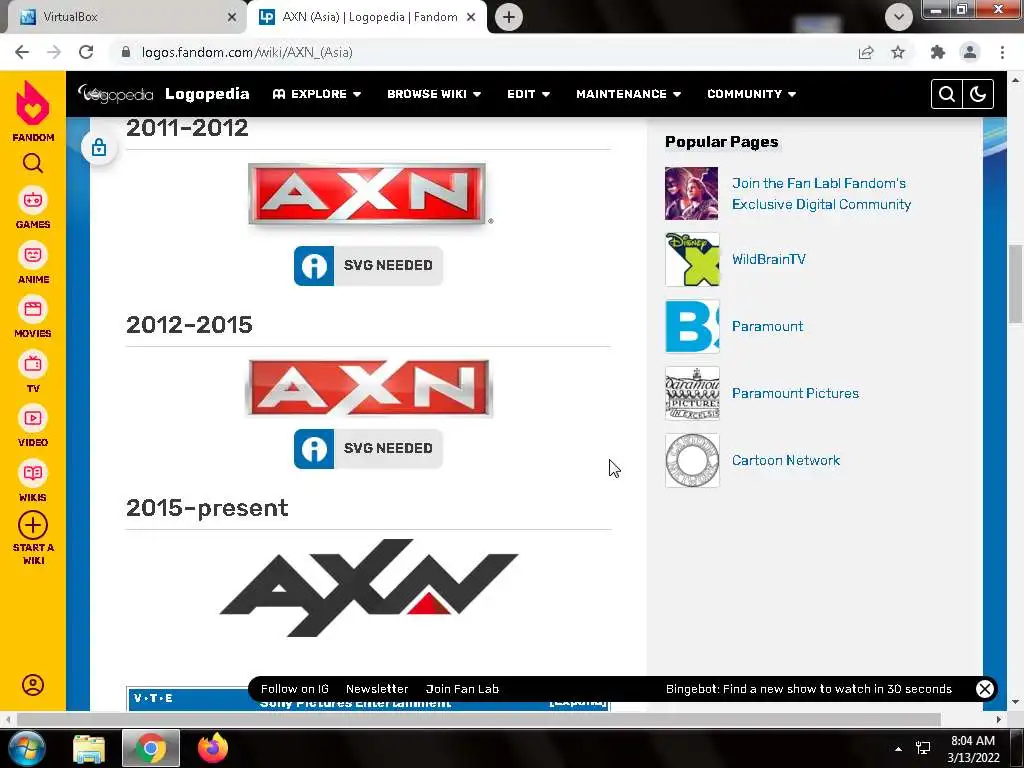This screenshot has height=768, width=1024.
Task: Click the Fandom flame logo
Action: click(x=33, y=103)
